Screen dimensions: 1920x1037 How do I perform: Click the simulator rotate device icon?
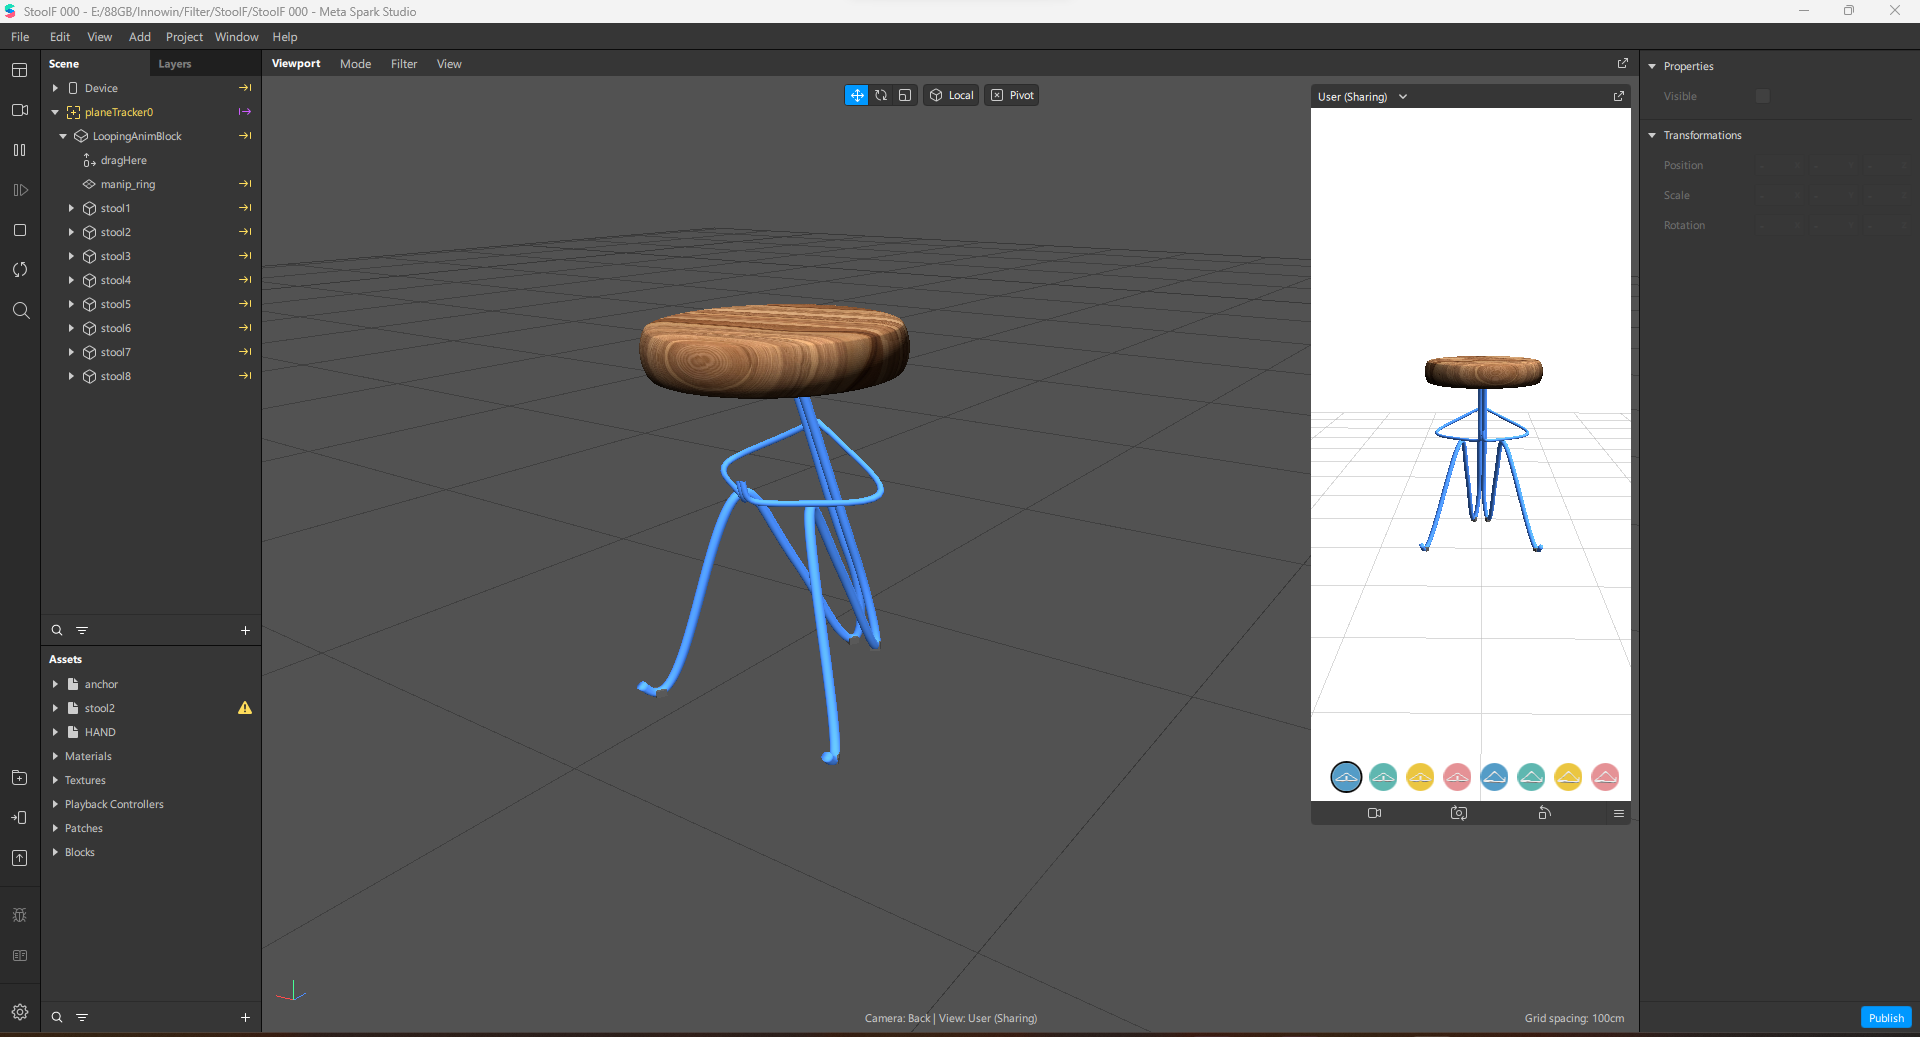tap(1544, 813)
